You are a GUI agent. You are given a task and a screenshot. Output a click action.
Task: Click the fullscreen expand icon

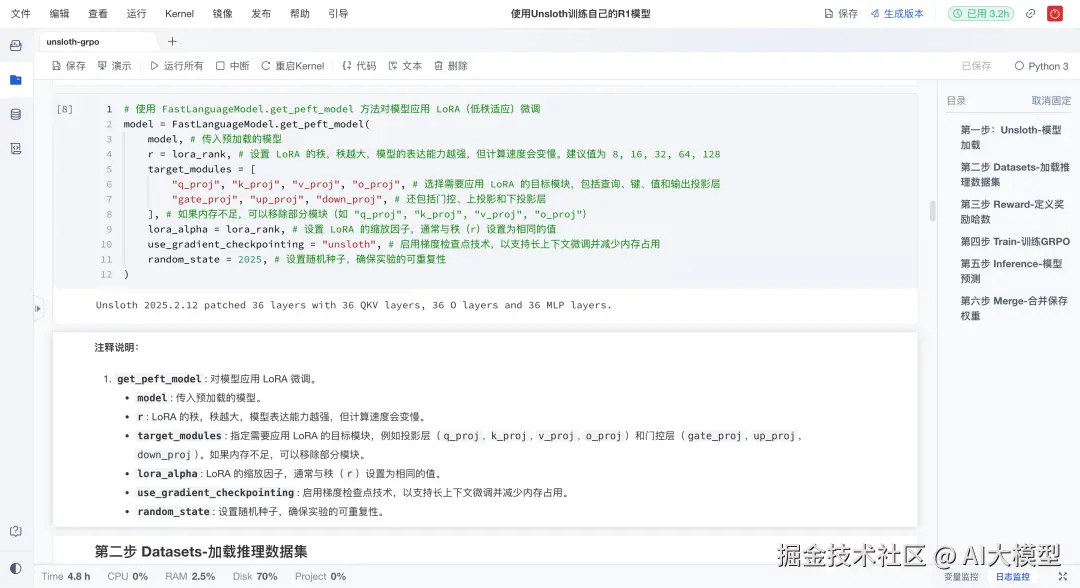pos(1063,576)
